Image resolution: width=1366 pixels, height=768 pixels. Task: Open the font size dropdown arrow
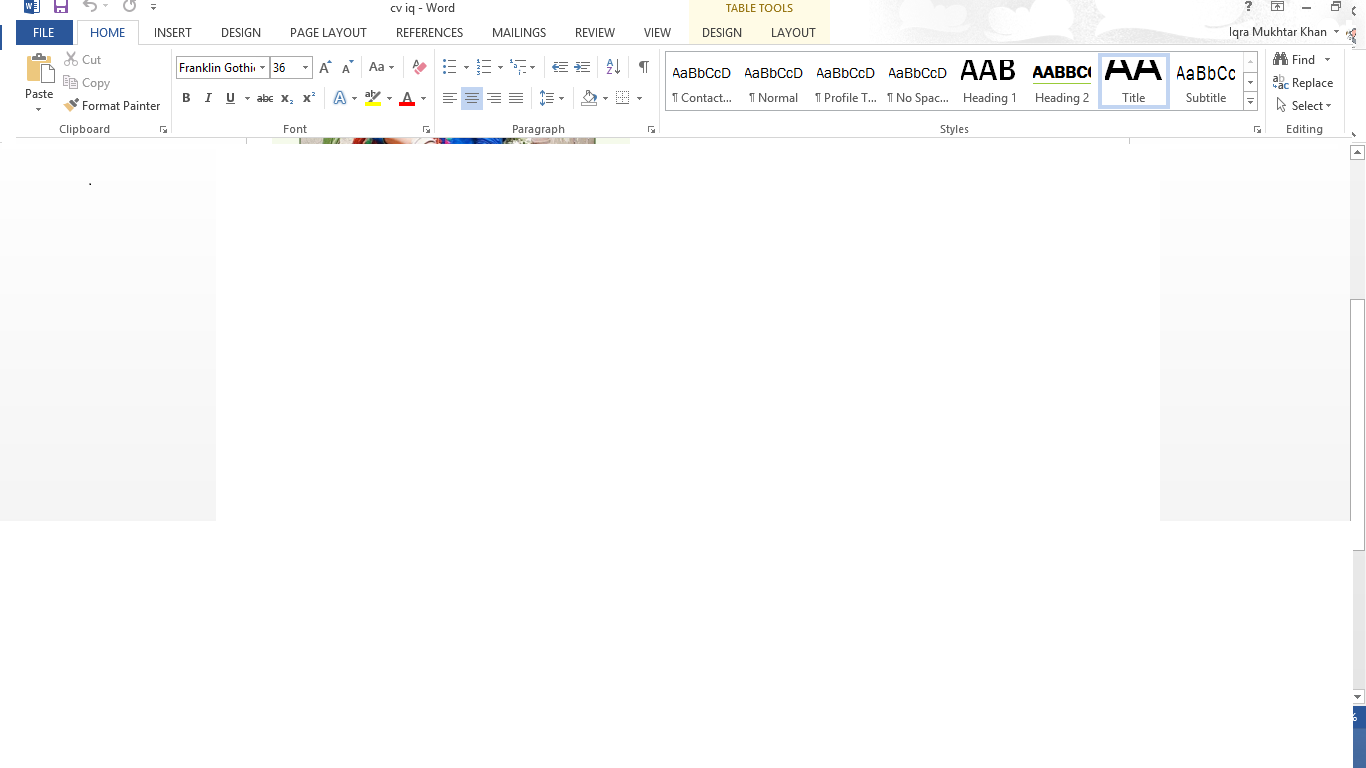[x=306, y=68]
